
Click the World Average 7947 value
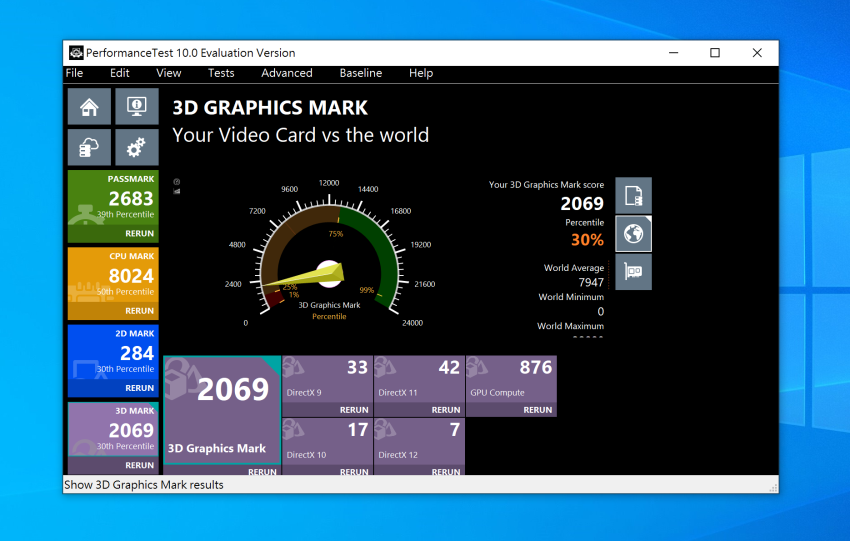click(591, 282)
